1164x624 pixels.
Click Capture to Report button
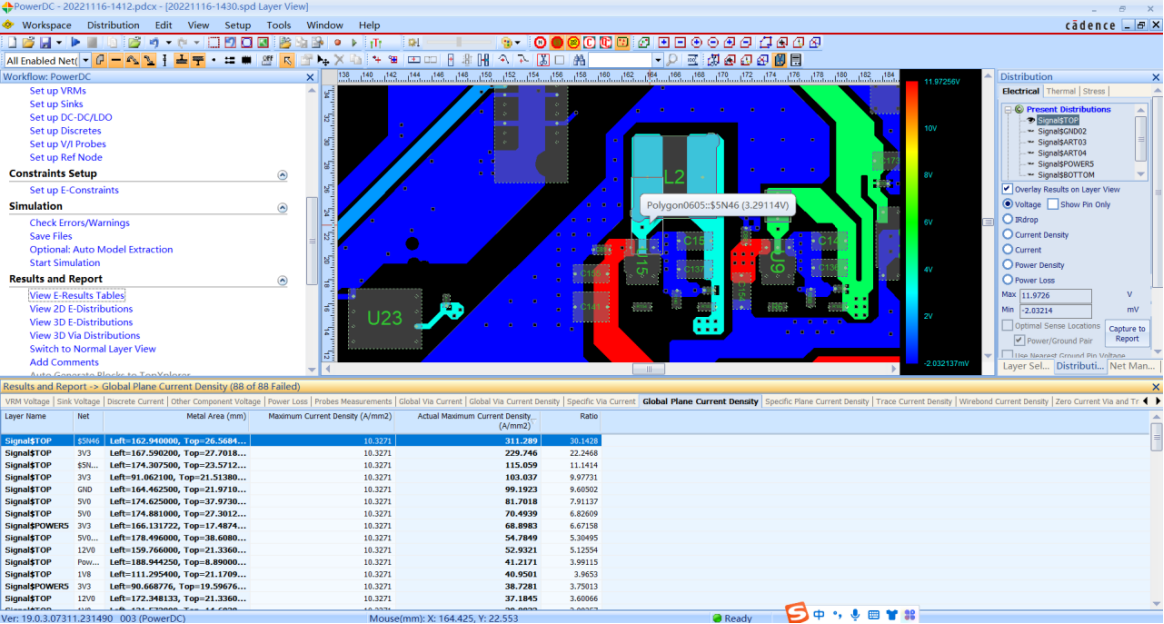1126,334
